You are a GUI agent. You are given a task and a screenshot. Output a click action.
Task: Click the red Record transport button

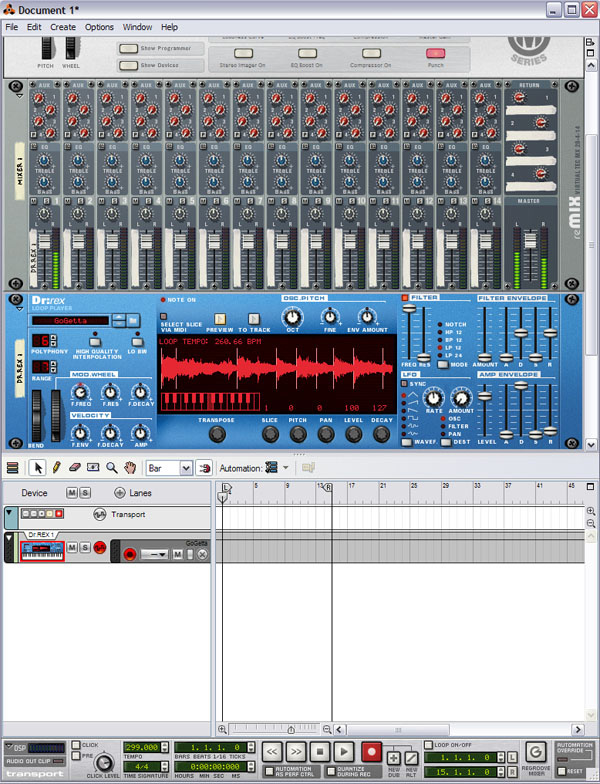371,752
